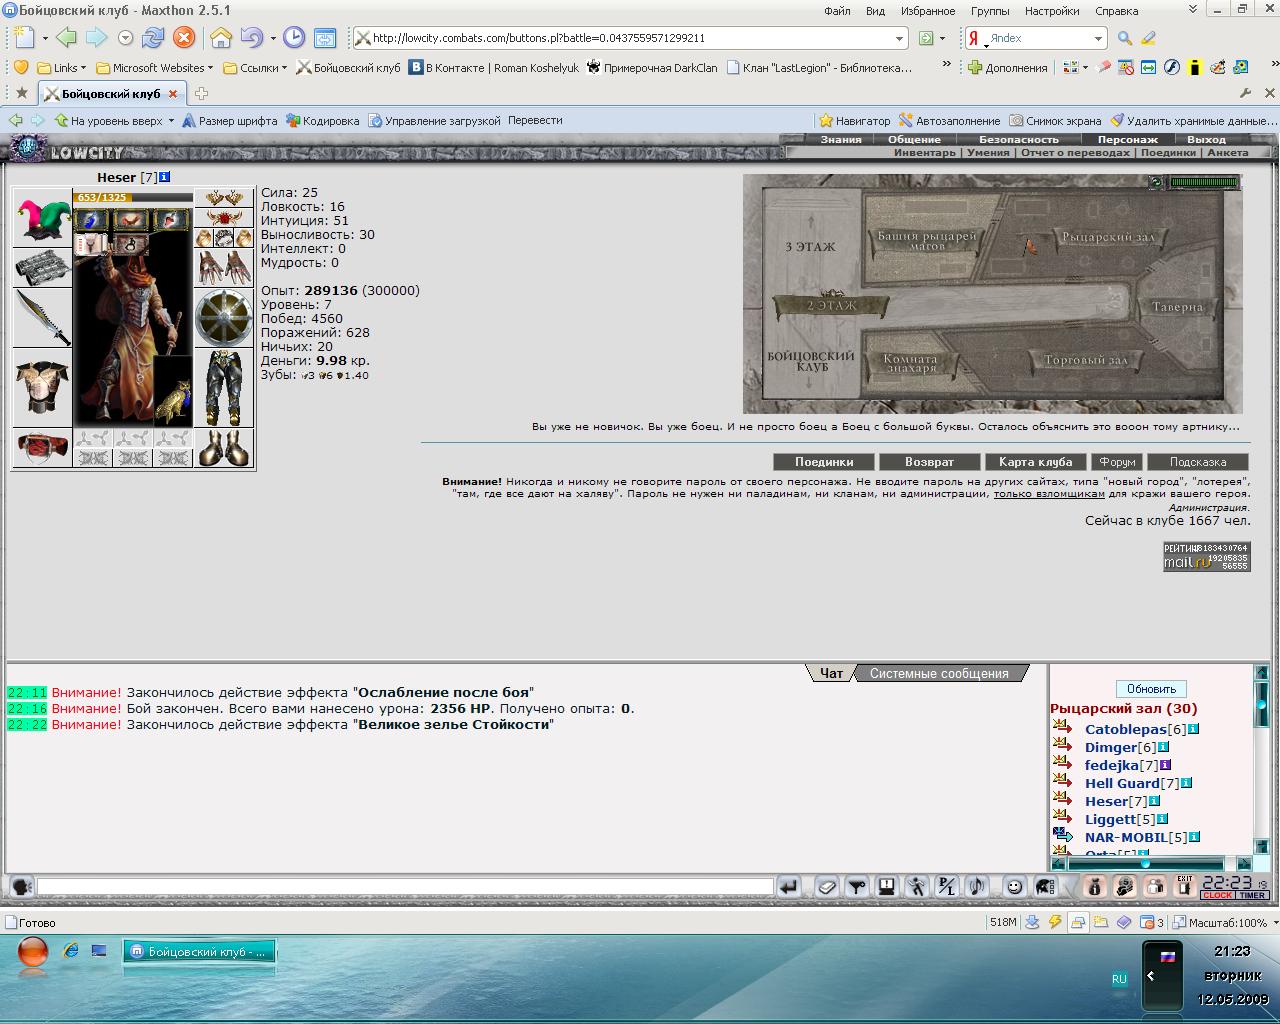Expand the Links favorites folder
The height and width of the screenshot is (1024, 1280).
click(x=61, y=68)
